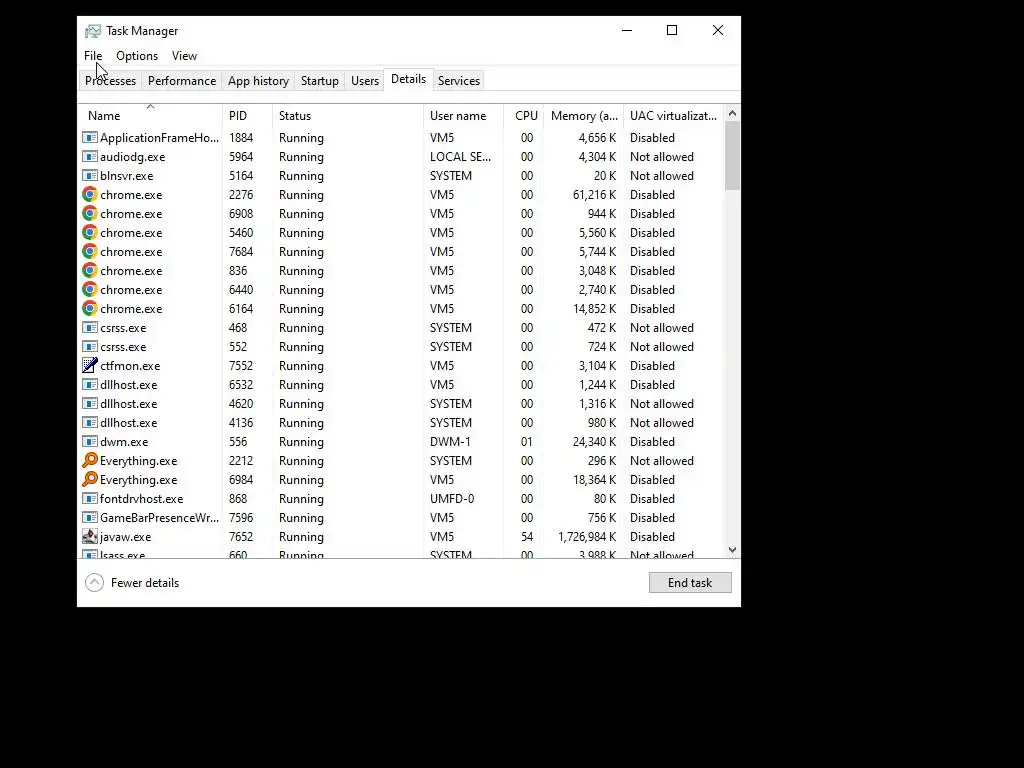The image size is (1024, 768).
Task: Click the scrollbar down arrow
Action: click(732, 550)
